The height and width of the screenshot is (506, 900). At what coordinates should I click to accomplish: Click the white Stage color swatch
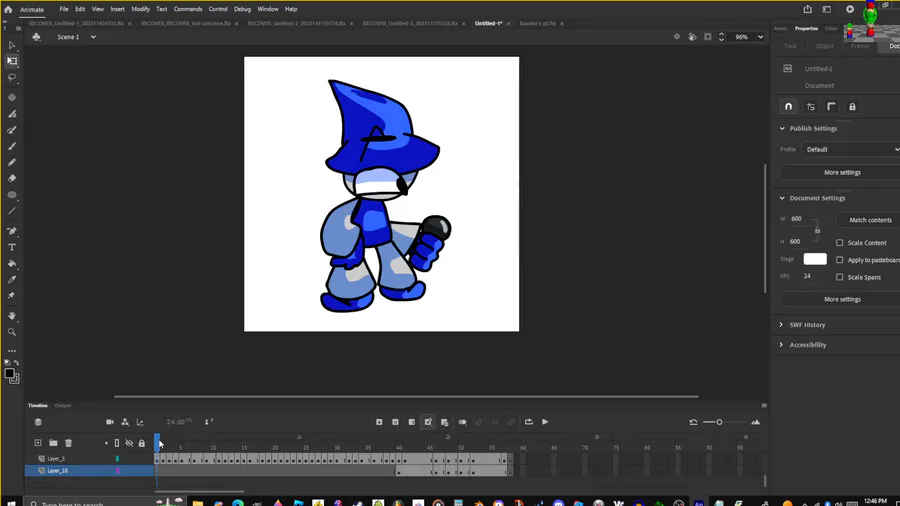(815, 259)
